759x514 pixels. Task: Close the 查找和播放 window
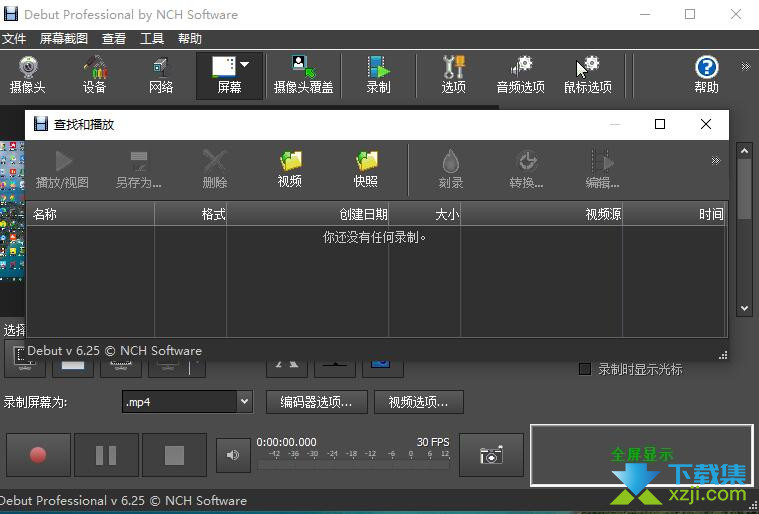point(706,124)
